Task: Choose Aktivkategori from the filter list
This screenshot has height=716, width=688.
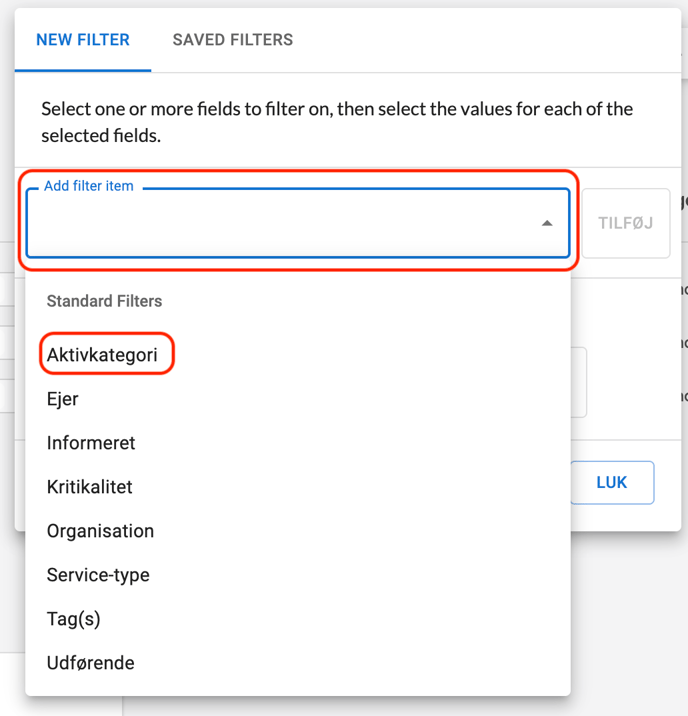Action: (x=102, y=355)
